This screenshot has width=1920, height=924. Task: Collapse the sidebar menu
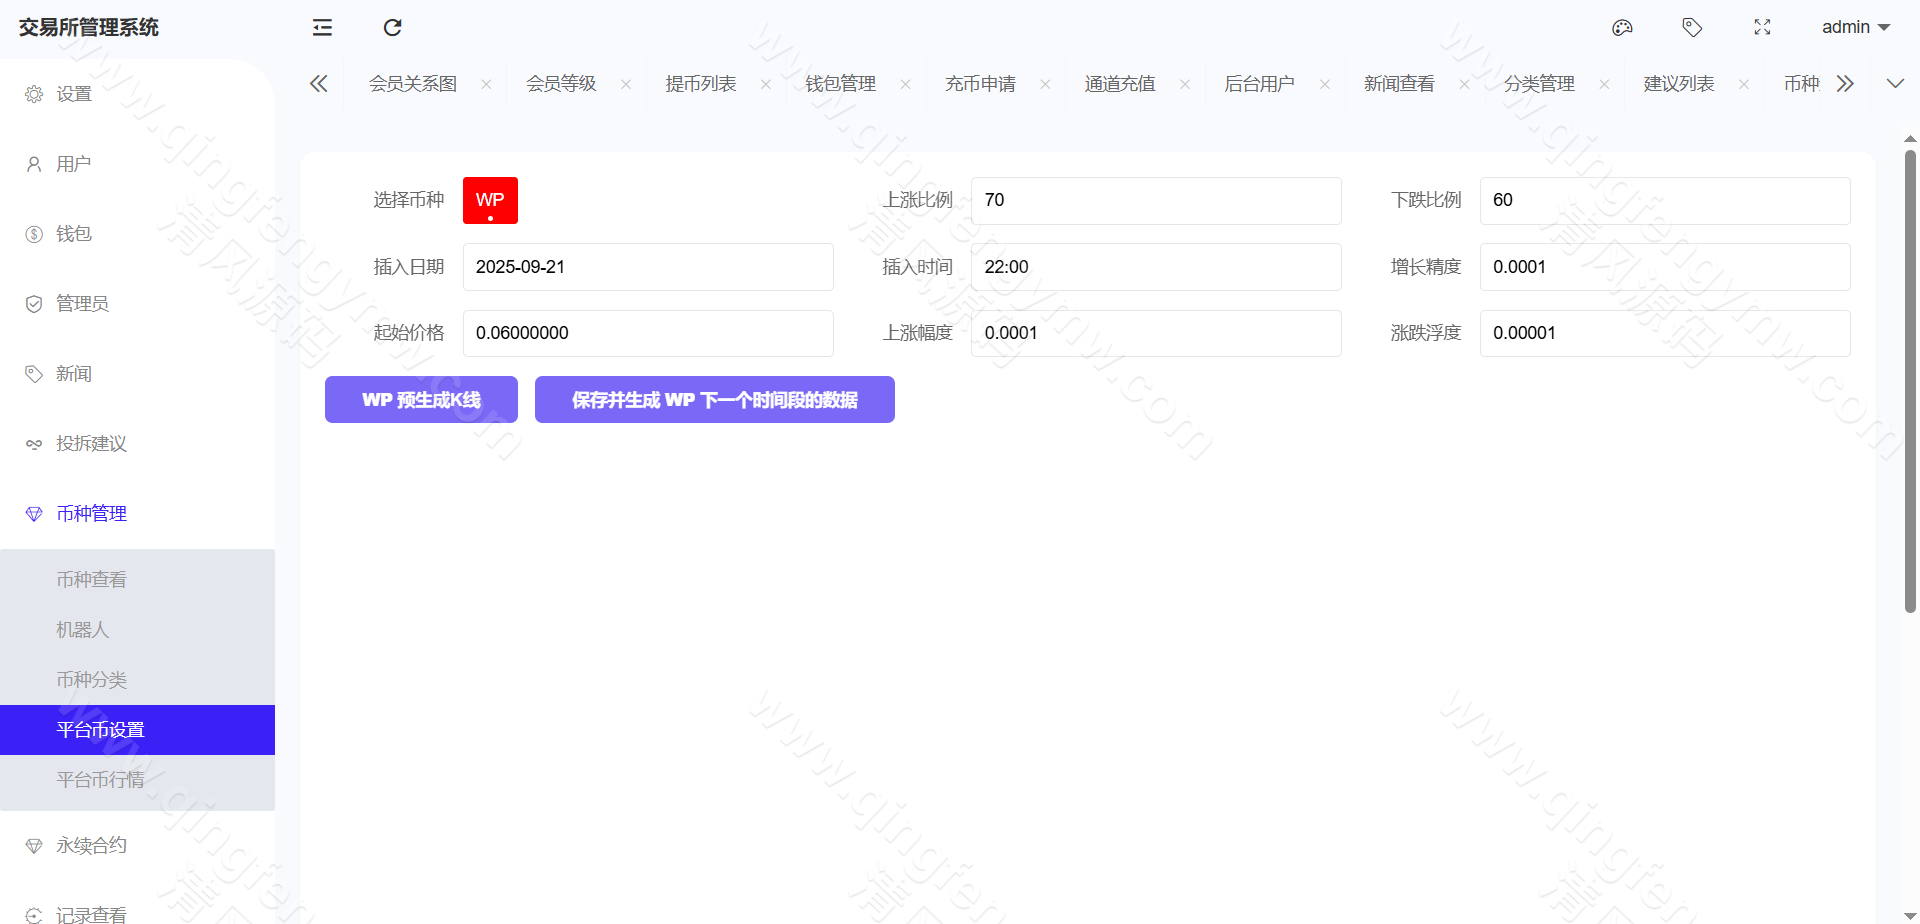click(321, 27)
